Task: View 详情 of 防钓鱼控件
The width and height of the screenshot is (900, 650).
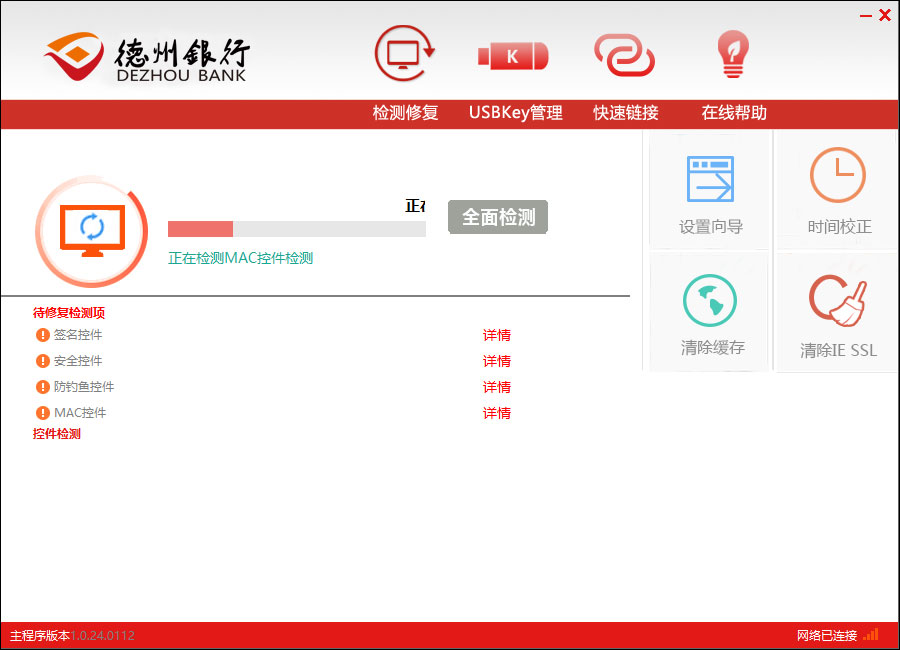Action: pos(497,387)
